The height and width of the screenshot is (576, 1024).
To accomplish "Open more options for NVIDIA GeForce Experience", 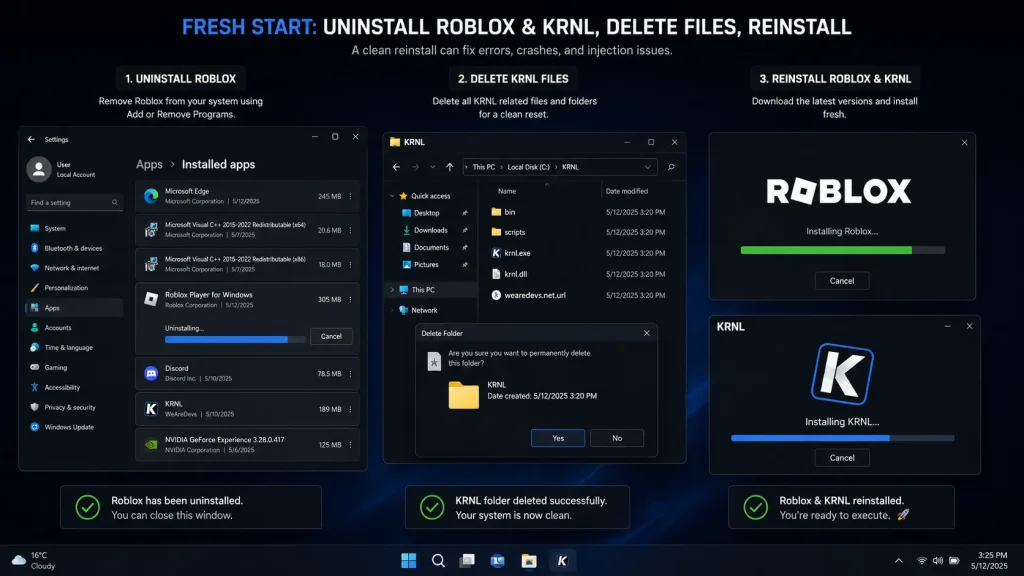I will pos(351,445).
